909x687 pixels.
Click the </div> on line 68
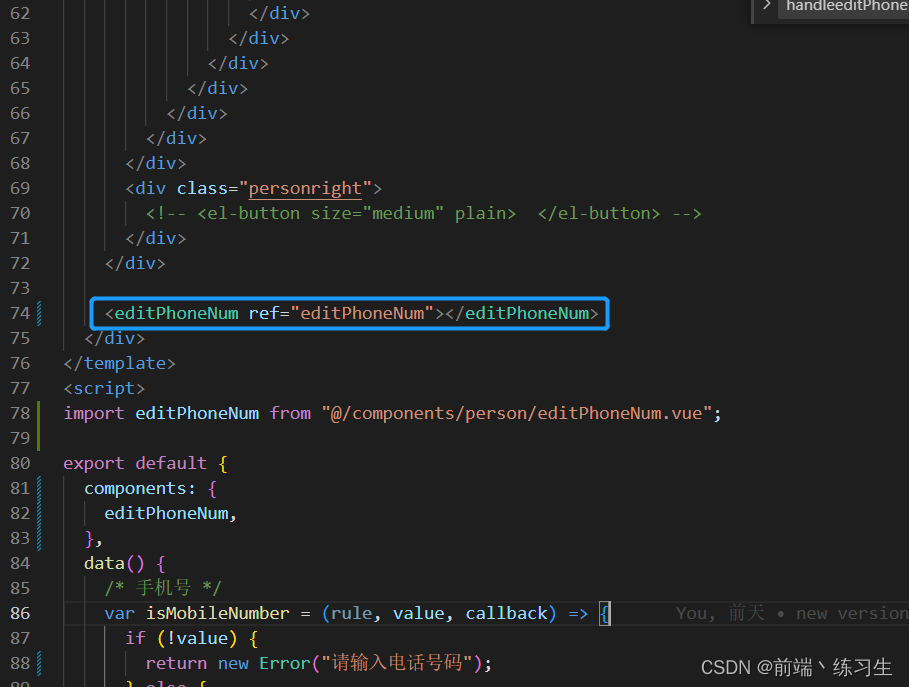coord(156,163)
